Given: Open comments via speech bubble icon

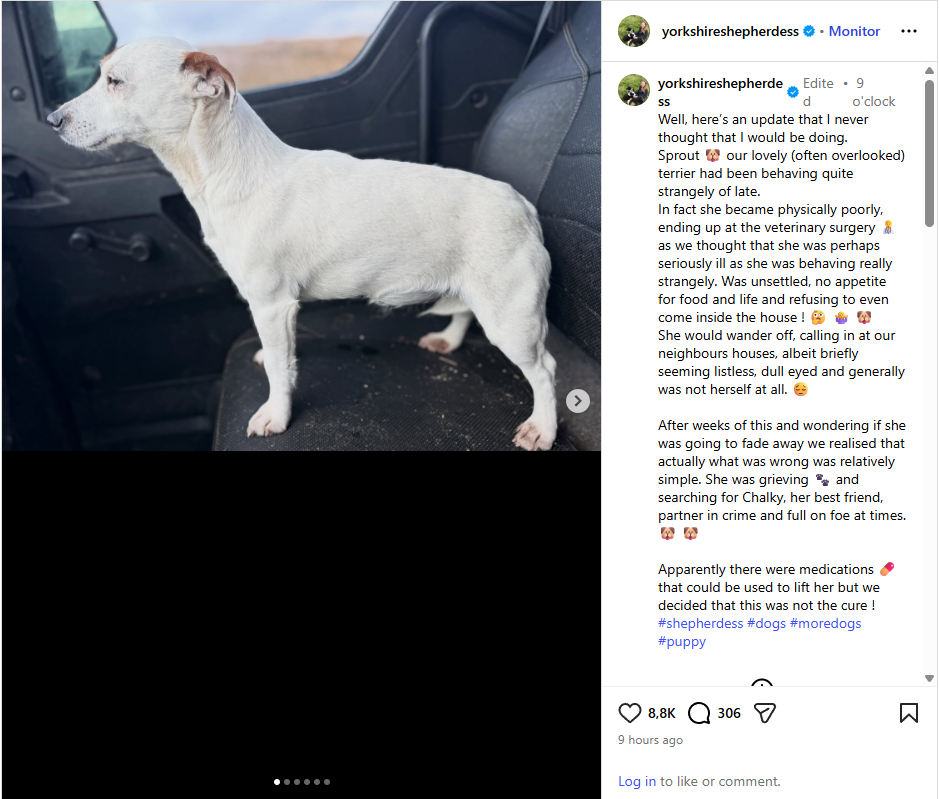Looking at the screenshot, I should pyautogui.click(x=699, y=713).
